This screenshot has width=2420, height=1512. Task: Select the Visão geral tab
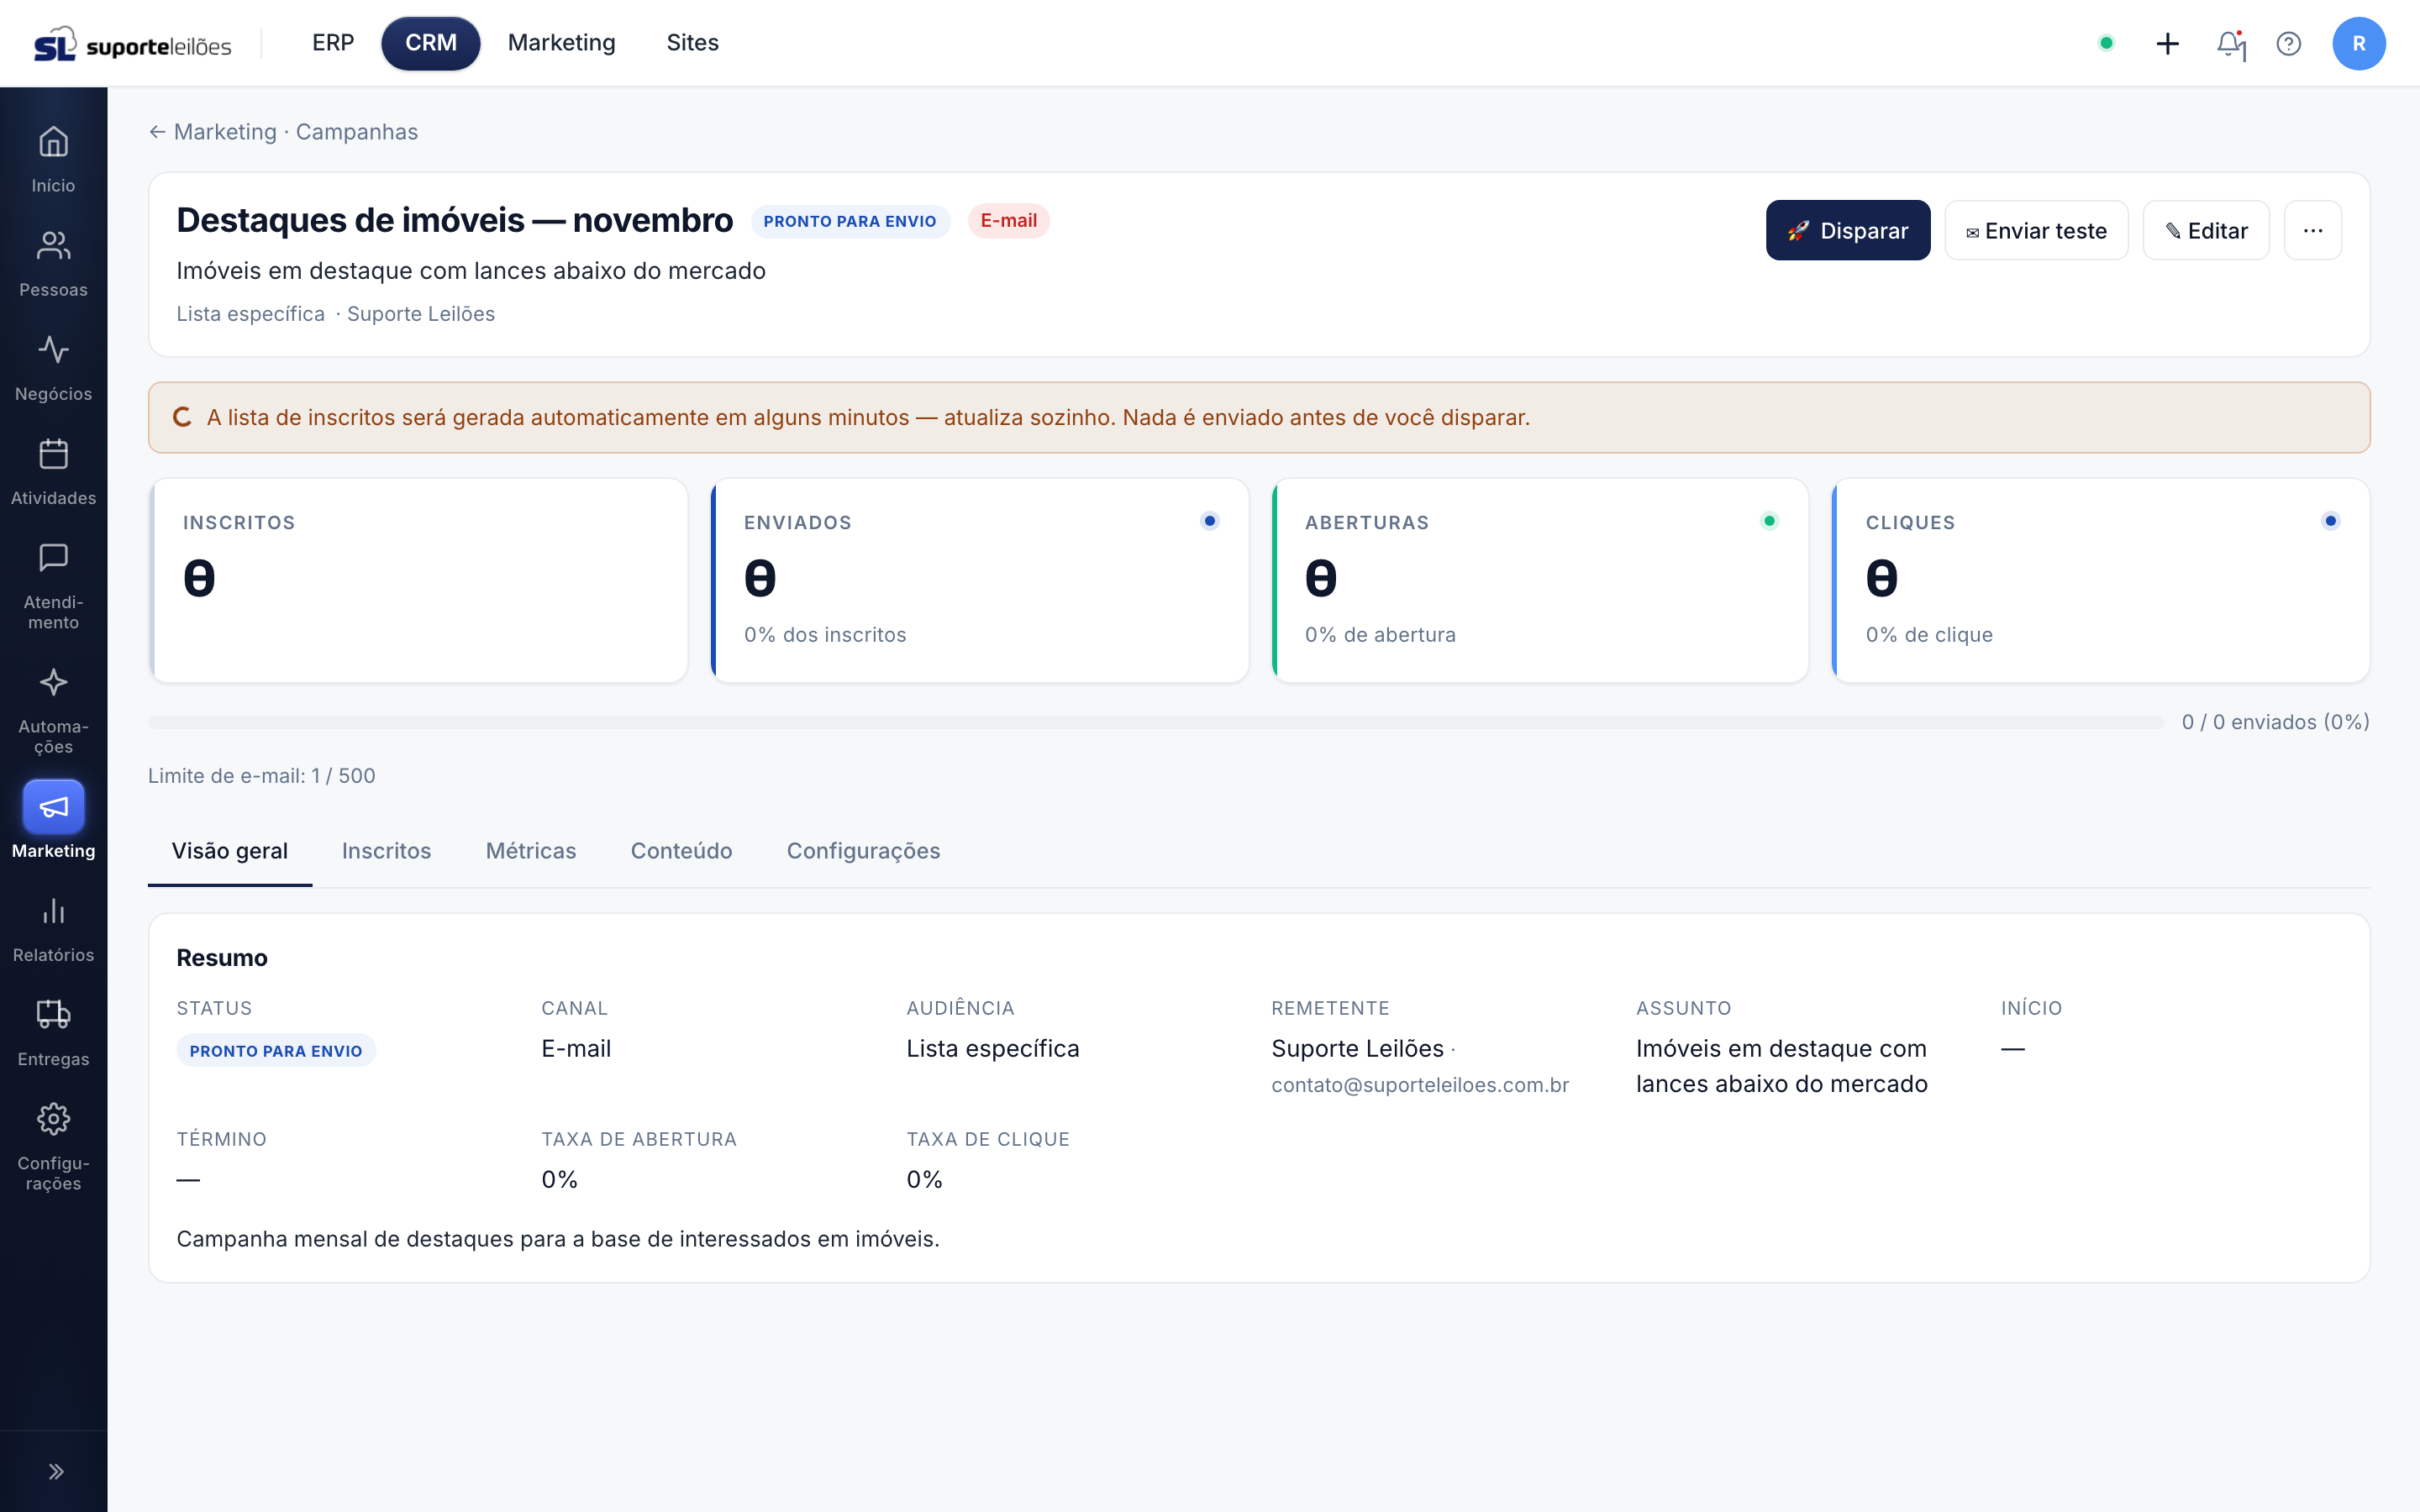click(230, 851)
